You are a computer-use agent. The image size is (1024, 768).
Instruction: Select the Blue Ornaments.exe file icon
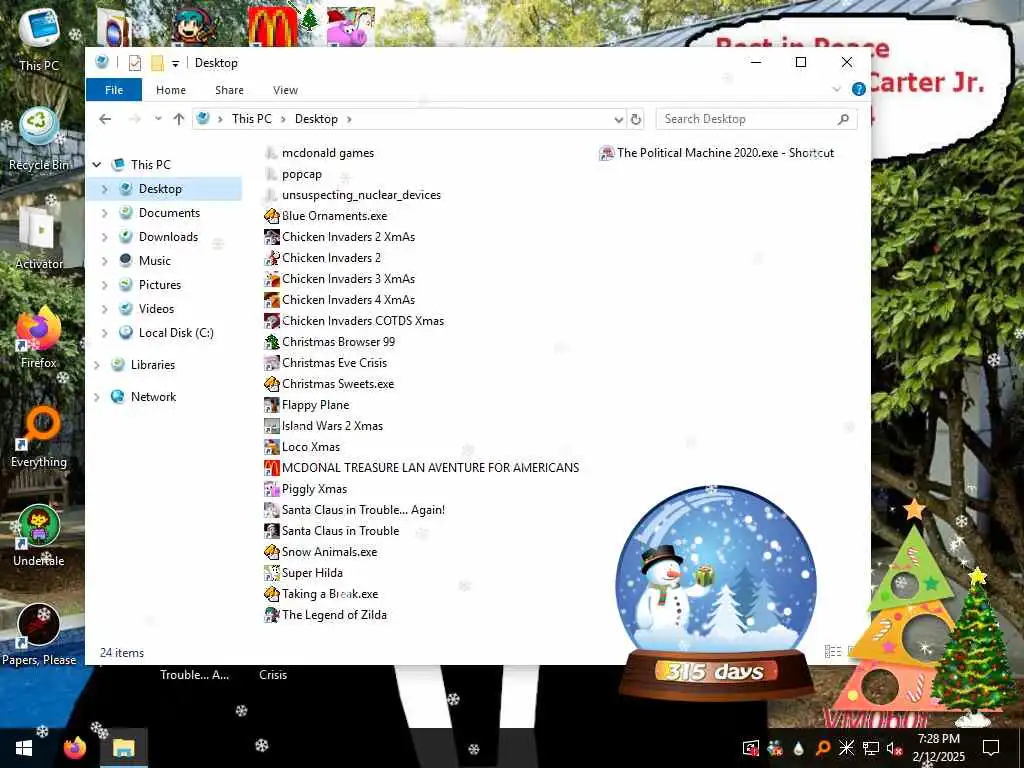point(272,216)
